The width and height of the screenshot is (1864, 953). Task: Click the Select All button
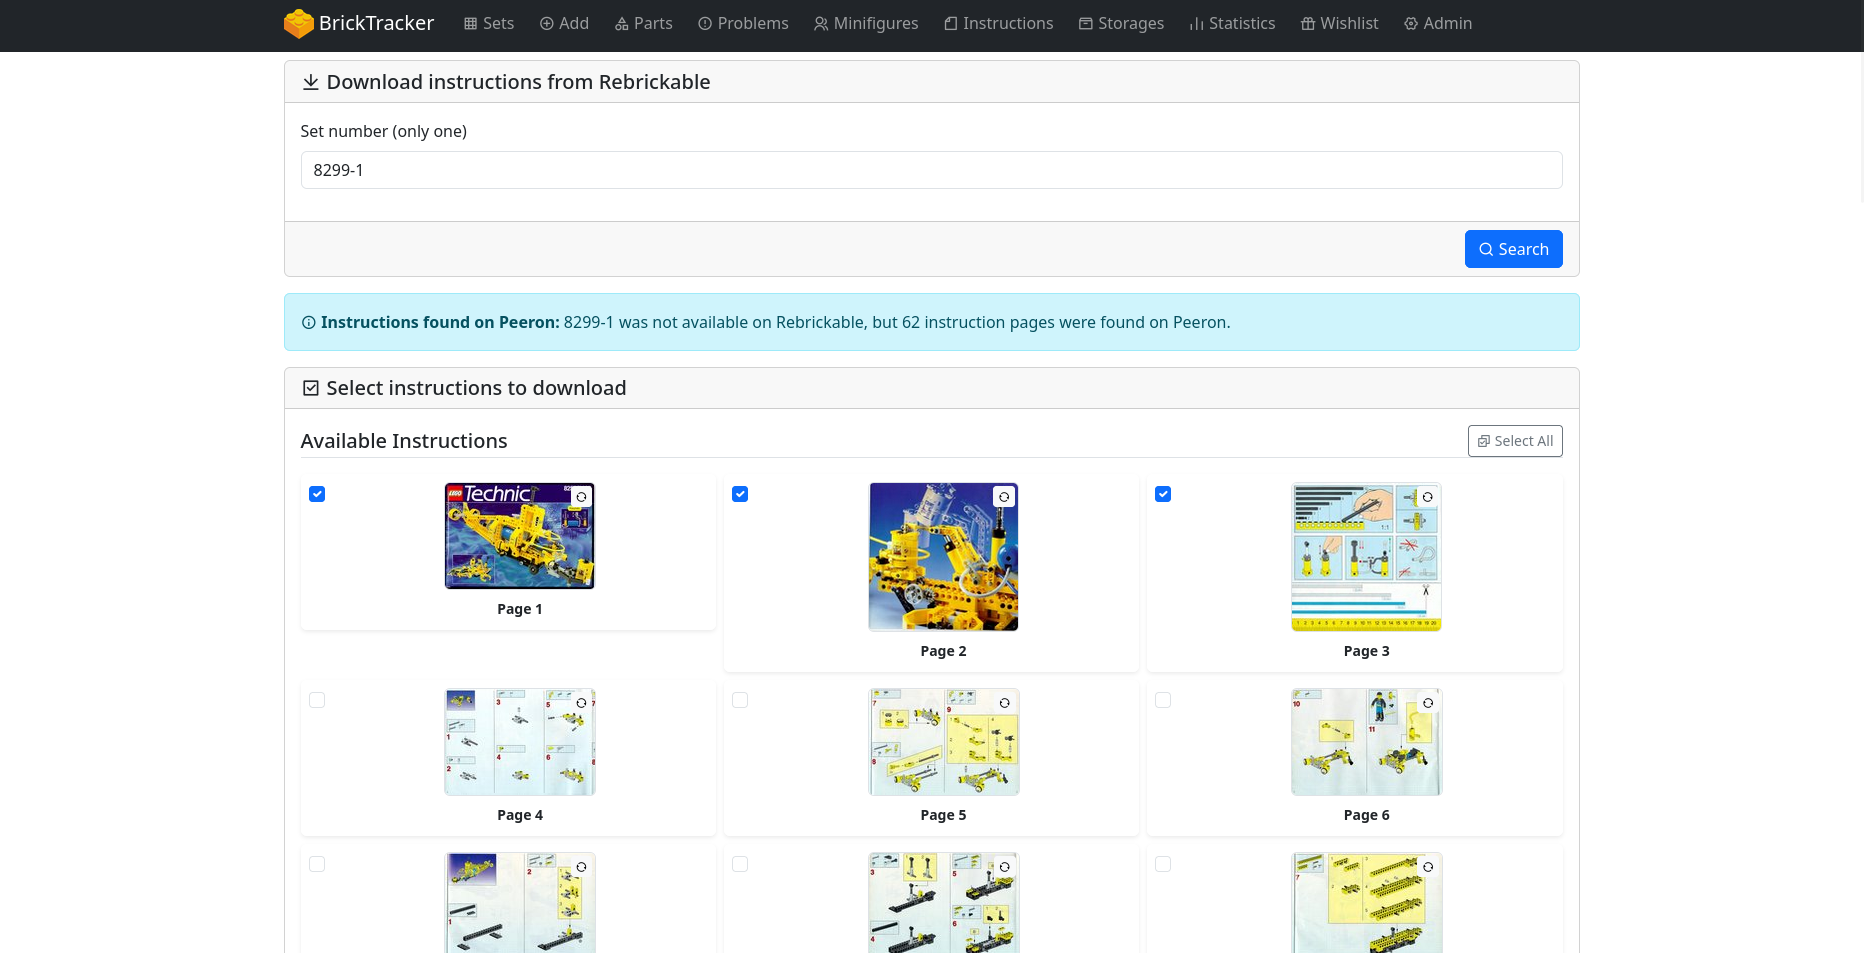pos(1514,441)
